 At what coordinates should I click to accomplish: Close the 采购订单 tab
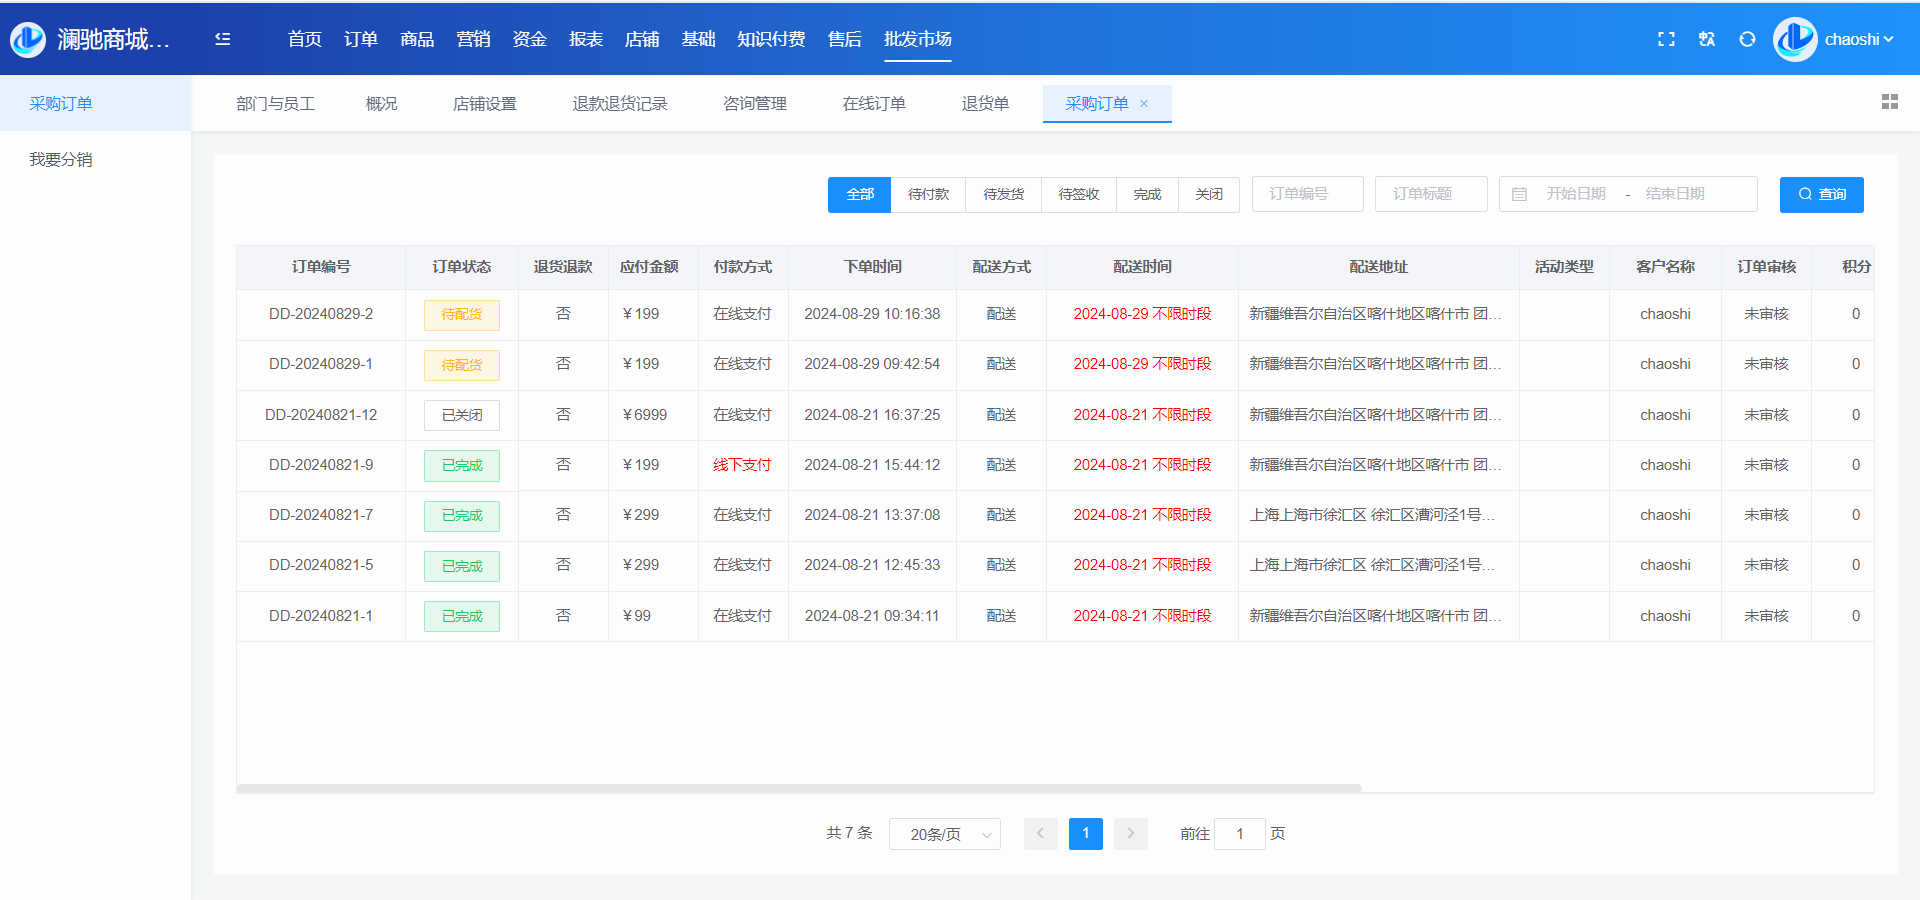click(x=1144, y=104)
